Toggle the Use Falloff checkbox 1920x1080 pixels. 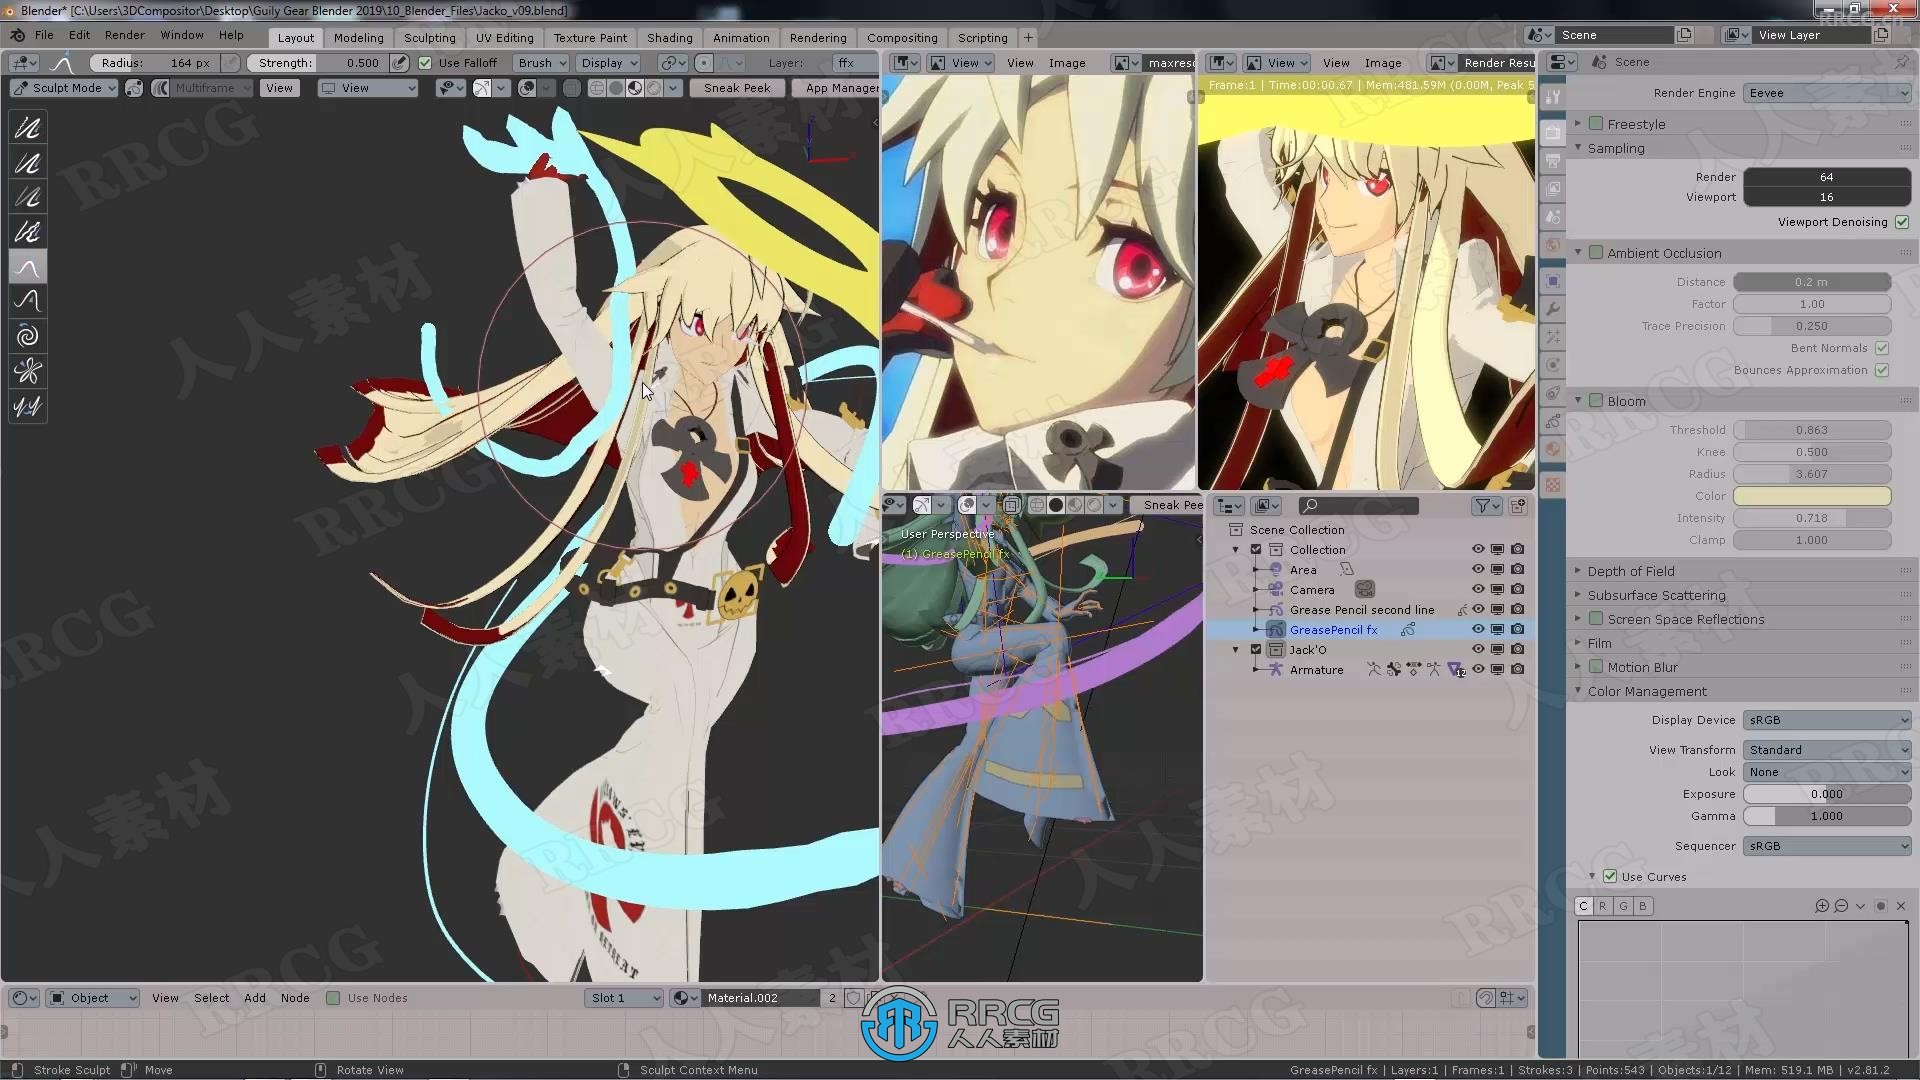(425, 63)
